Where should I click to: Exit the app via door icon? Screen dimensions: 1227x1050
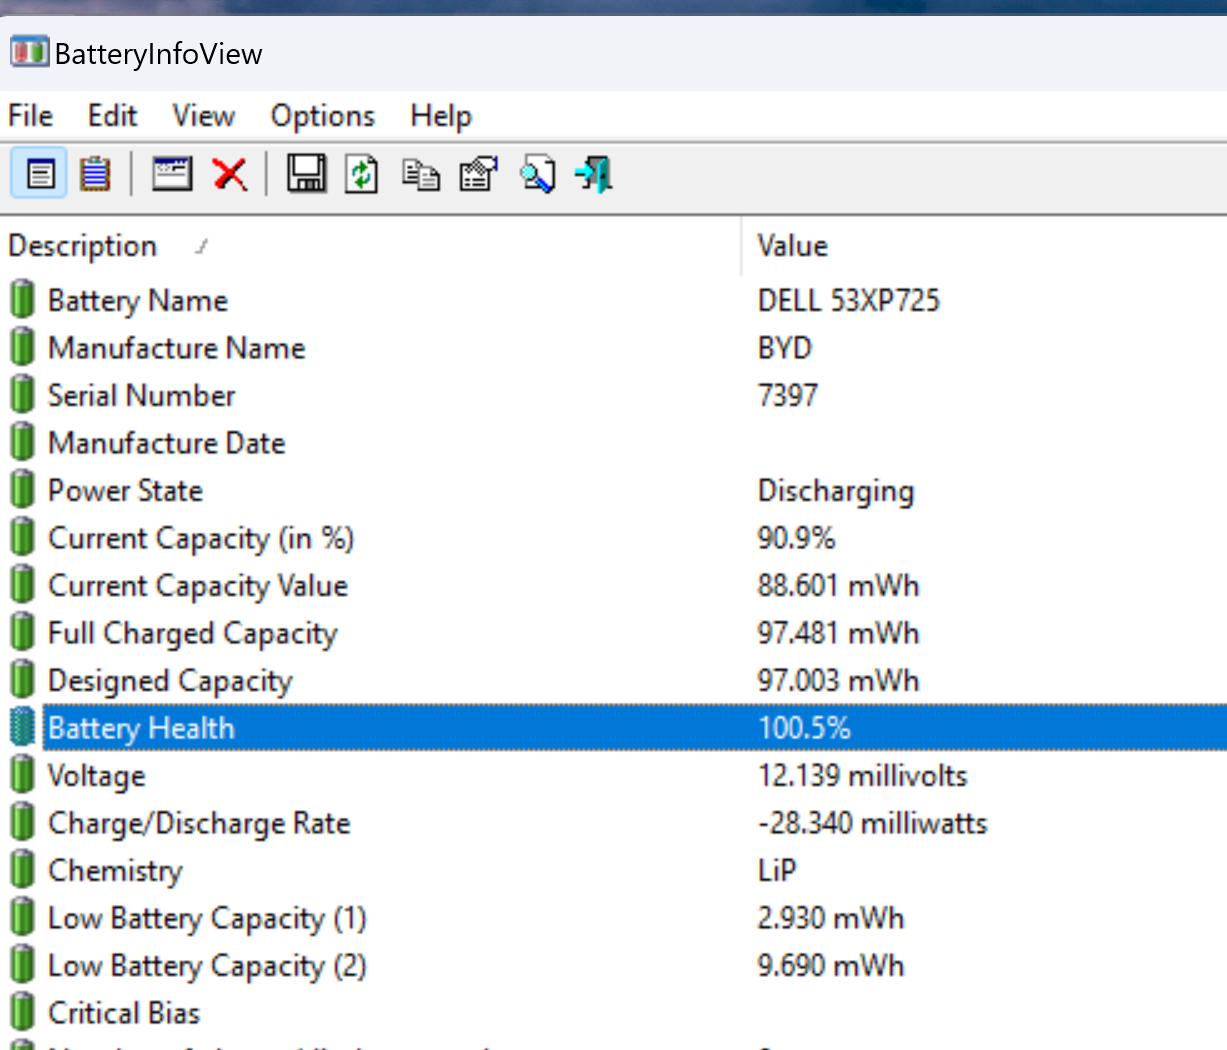tap(594, 175)
